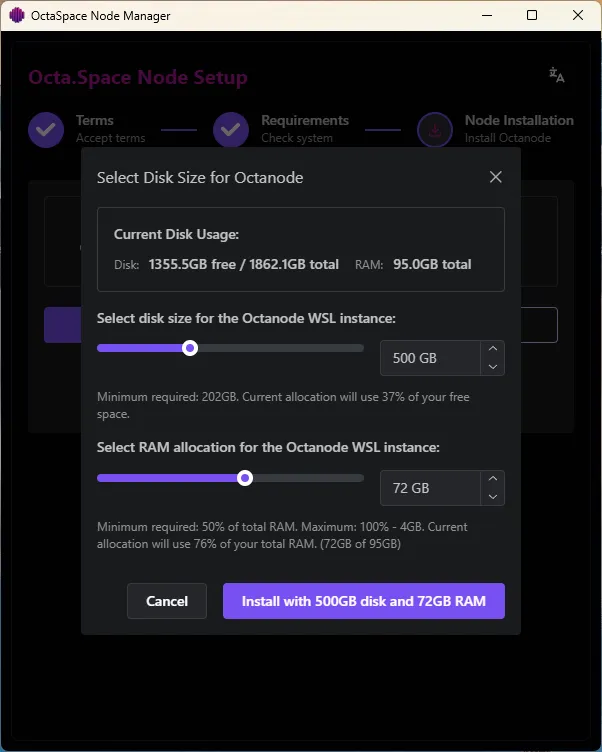Install with 500GB disk and 72GB RAM

click(364, 601)
